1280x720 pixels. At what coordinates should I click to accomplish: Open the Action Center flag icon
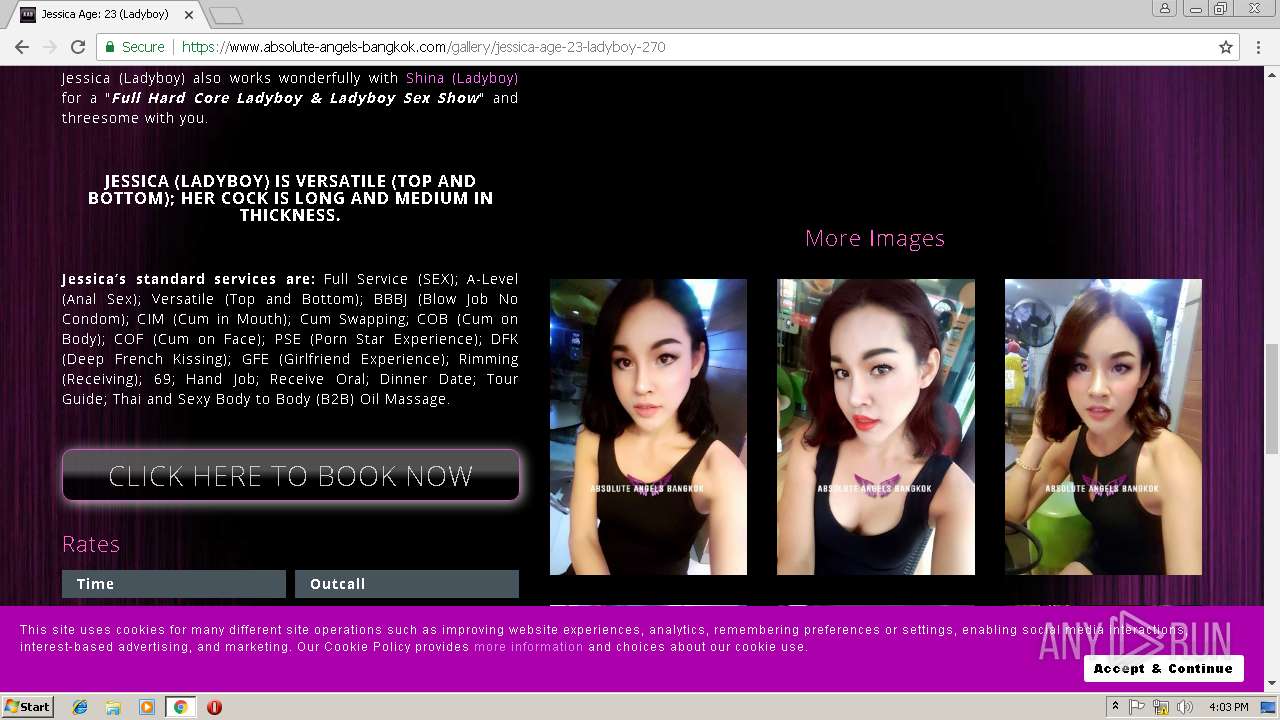[x=1137, y=707]
